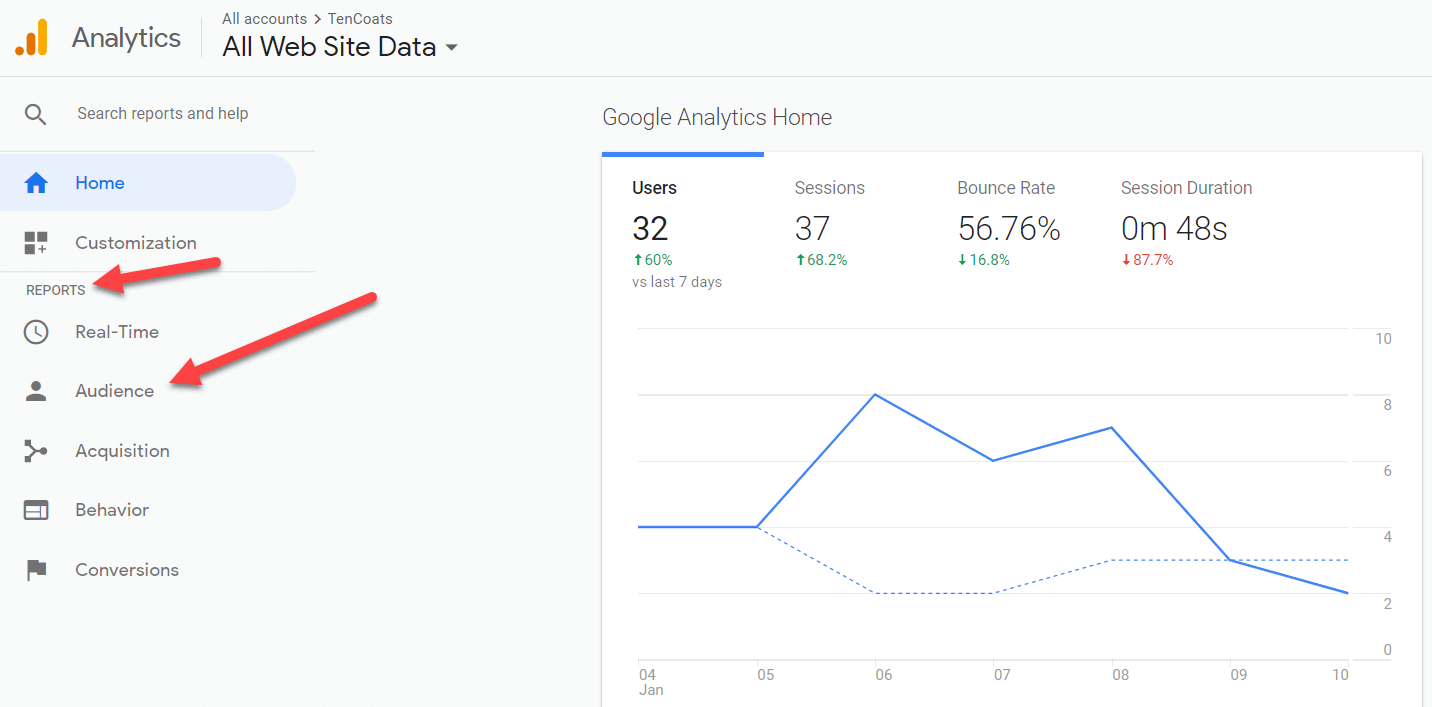Click the Audience person icon
Image resolution: width=1432 pixels, height=707 pixels.
pyautogui.click(x=36, y=391)
